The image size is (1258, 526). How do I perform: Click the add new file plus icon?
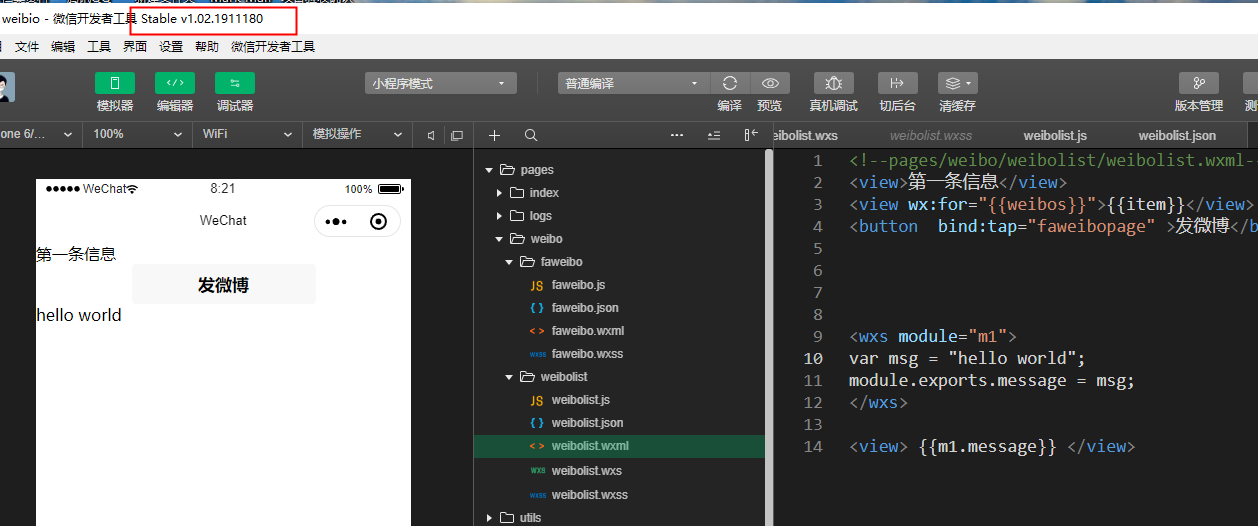point(494,135)
